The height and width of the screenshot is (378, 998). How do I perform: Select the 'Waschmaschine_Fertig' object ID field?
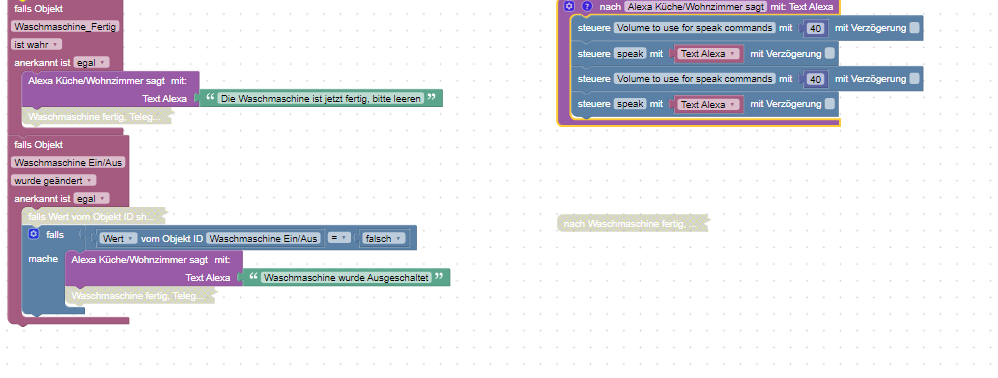click(x=66, y=27)
